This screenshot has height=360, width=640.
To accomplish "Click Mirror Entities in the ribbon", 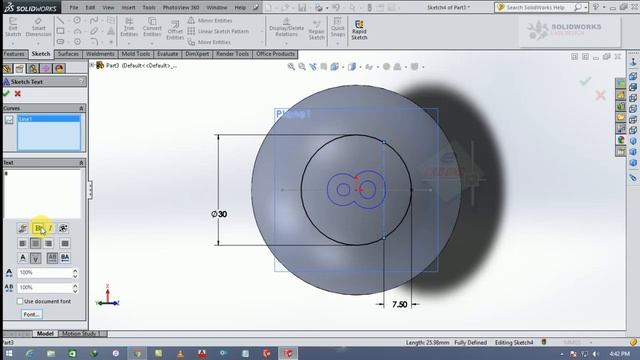I will click(210, 20).
